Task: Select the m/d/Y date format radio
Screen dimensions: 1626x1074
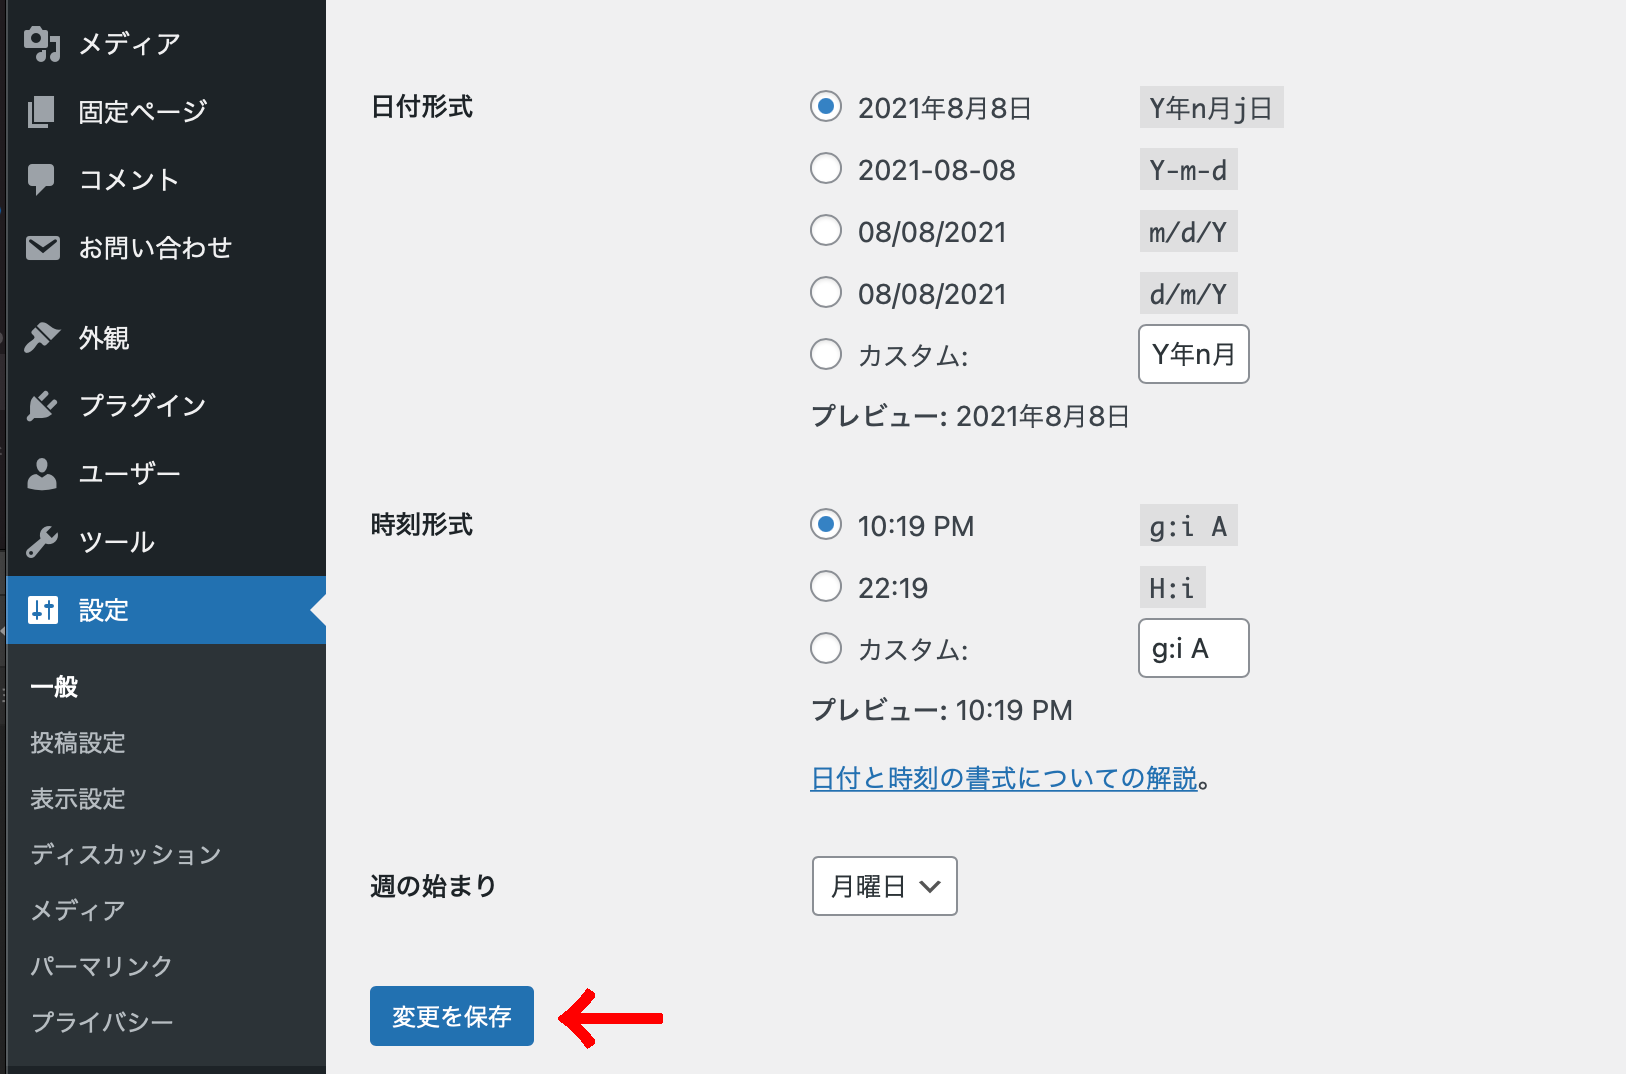Action: 826,230
